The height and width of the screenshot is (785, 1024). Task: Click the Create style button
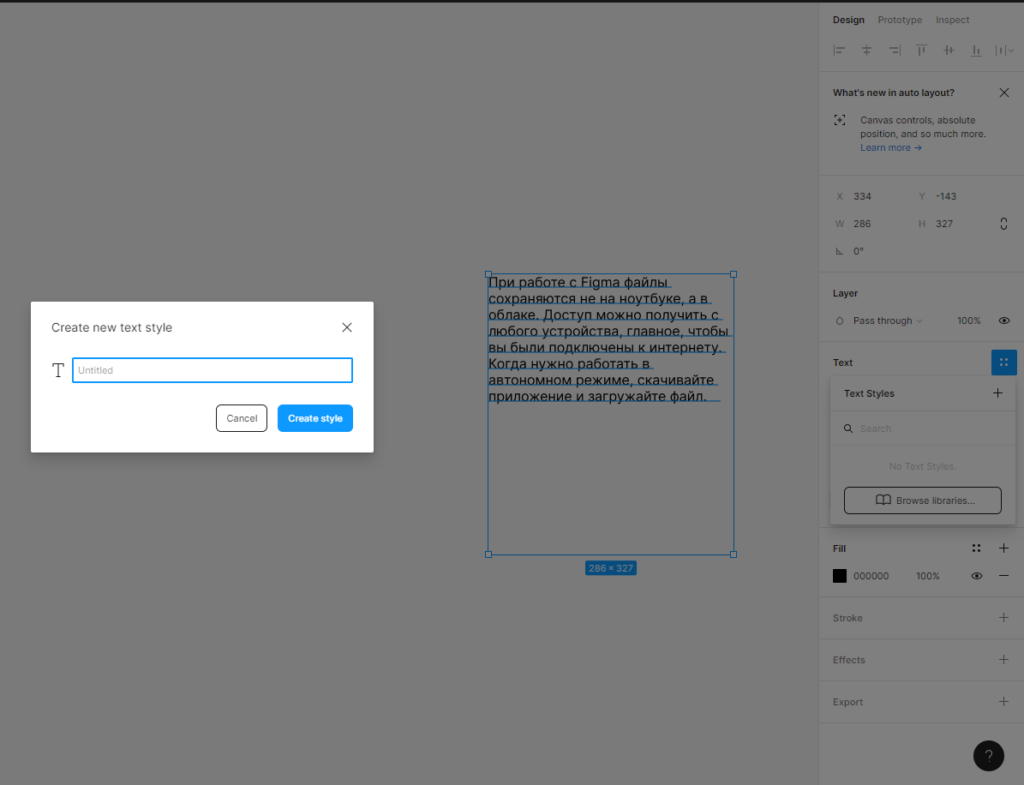pyautogui.click(x=315, y=418)
